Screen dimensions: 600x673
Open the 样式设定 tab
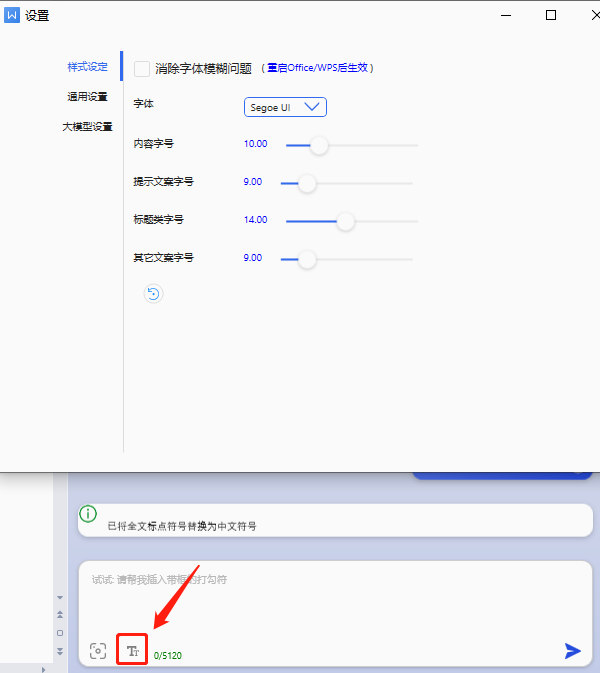pyautogui.click(x=87, y=67)
